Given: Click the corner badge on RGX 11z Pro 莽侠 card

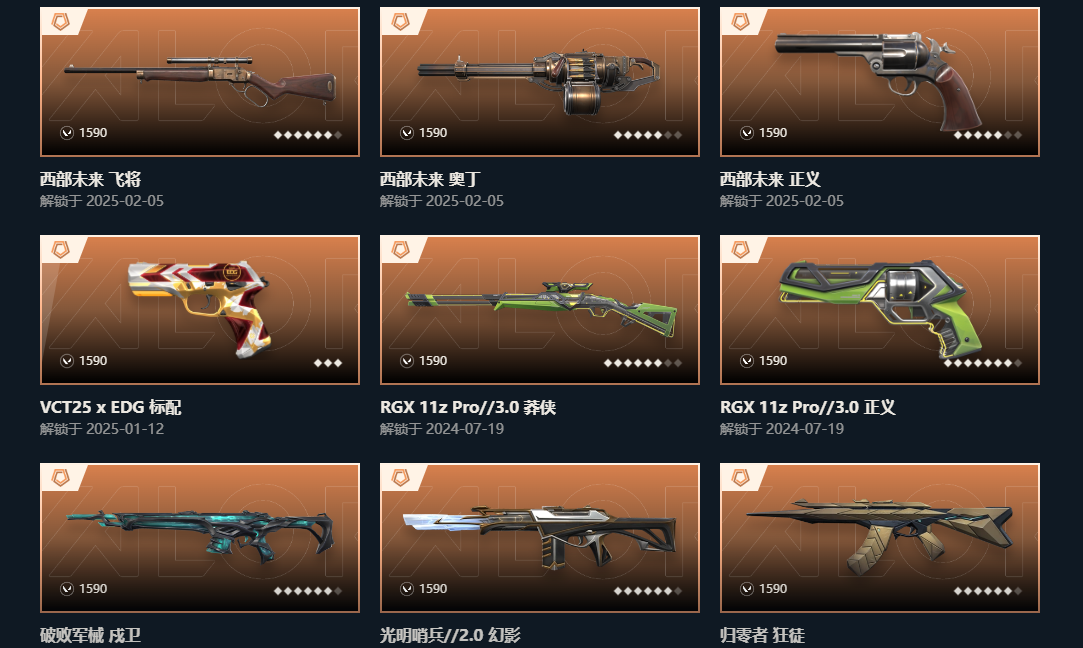Looking at the screenshot, I should [x=401, y=249].
